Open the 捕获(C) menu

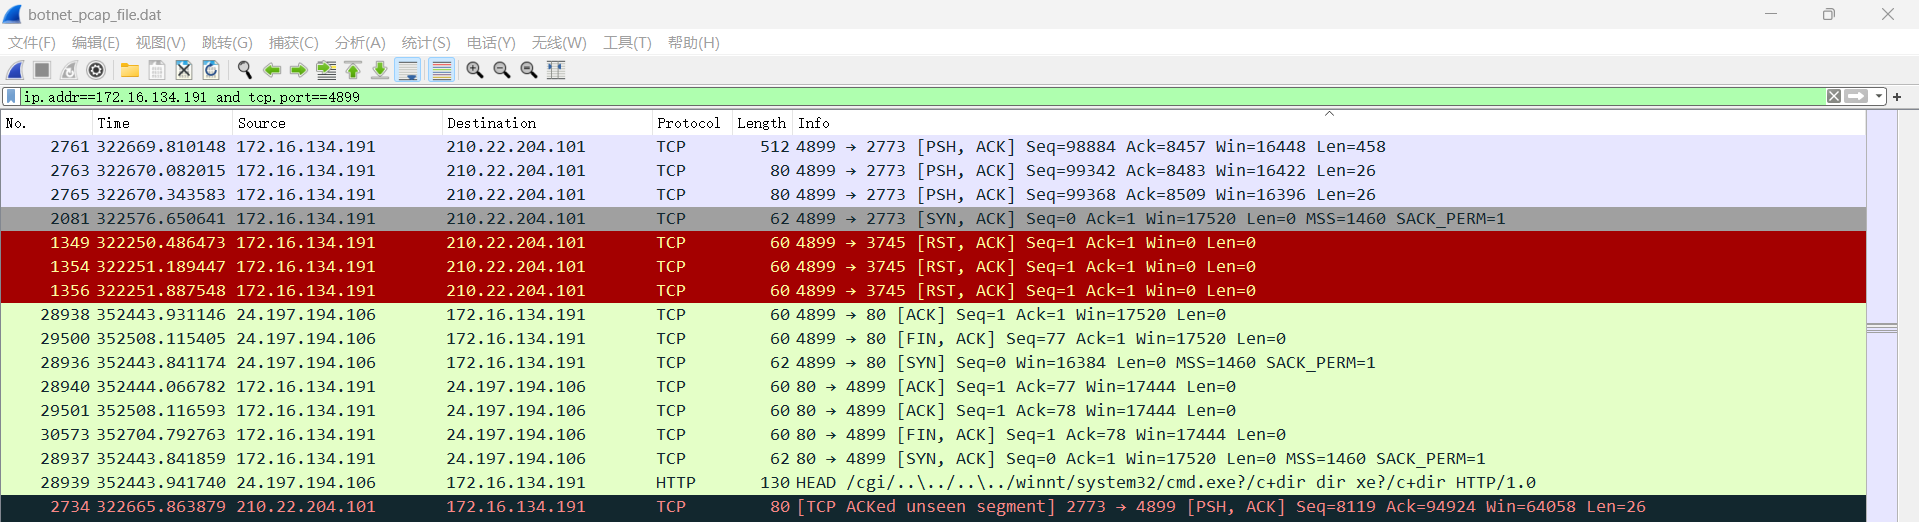coord(294,43)
